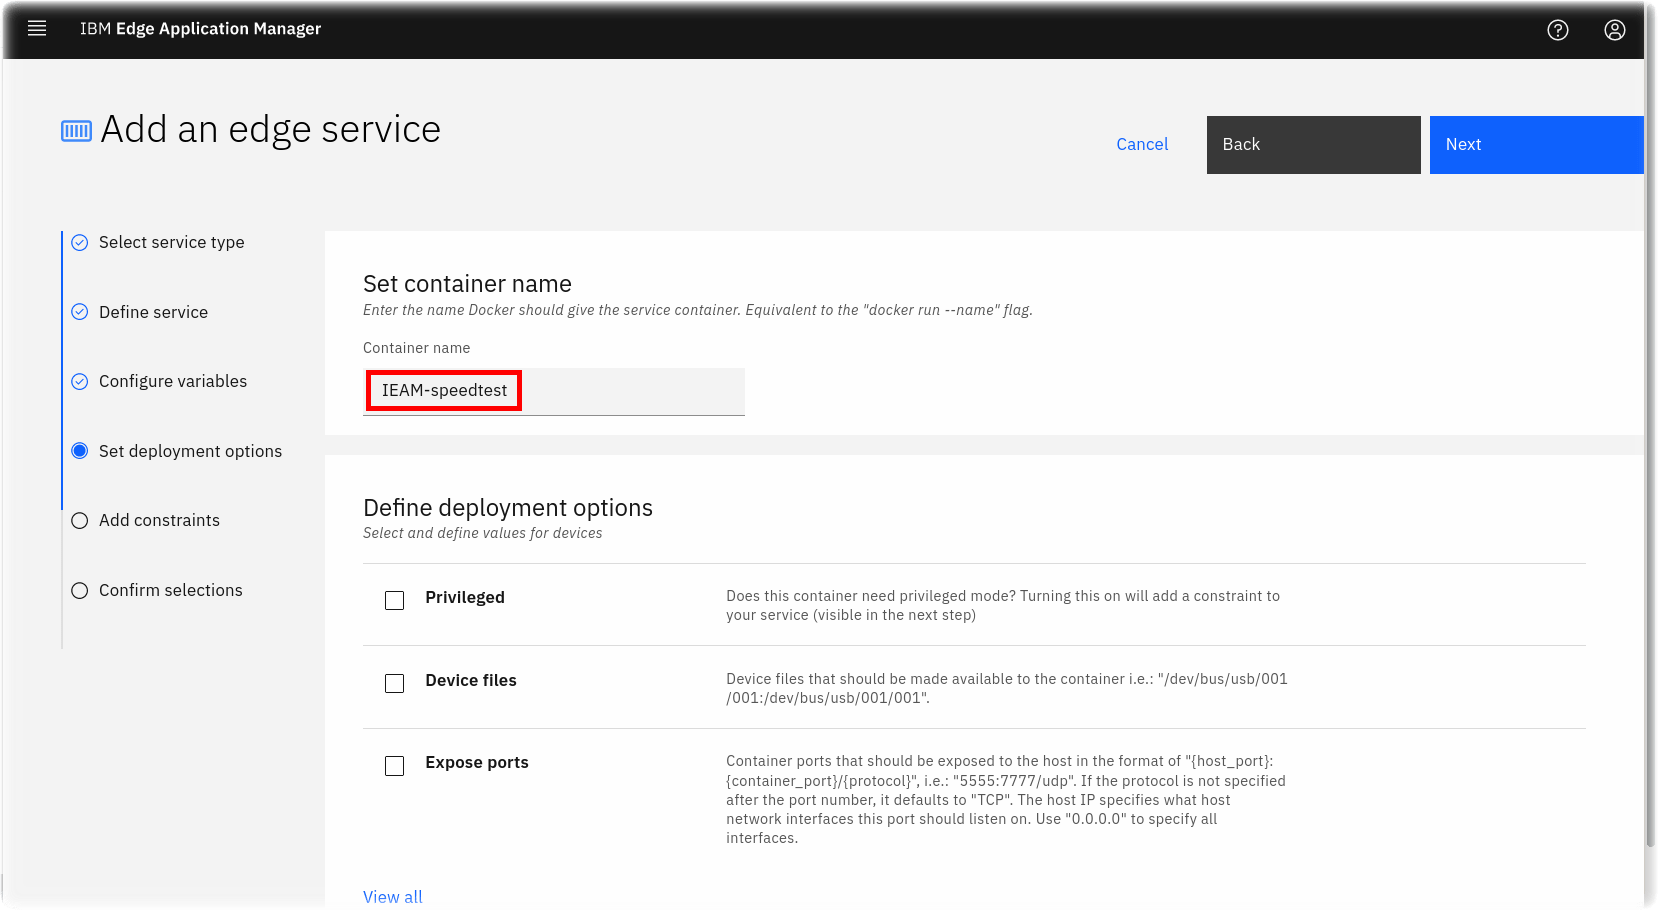Click the Configure variables checkmark icon
The width and height of the screenshot is (1658, 910).
80,381
